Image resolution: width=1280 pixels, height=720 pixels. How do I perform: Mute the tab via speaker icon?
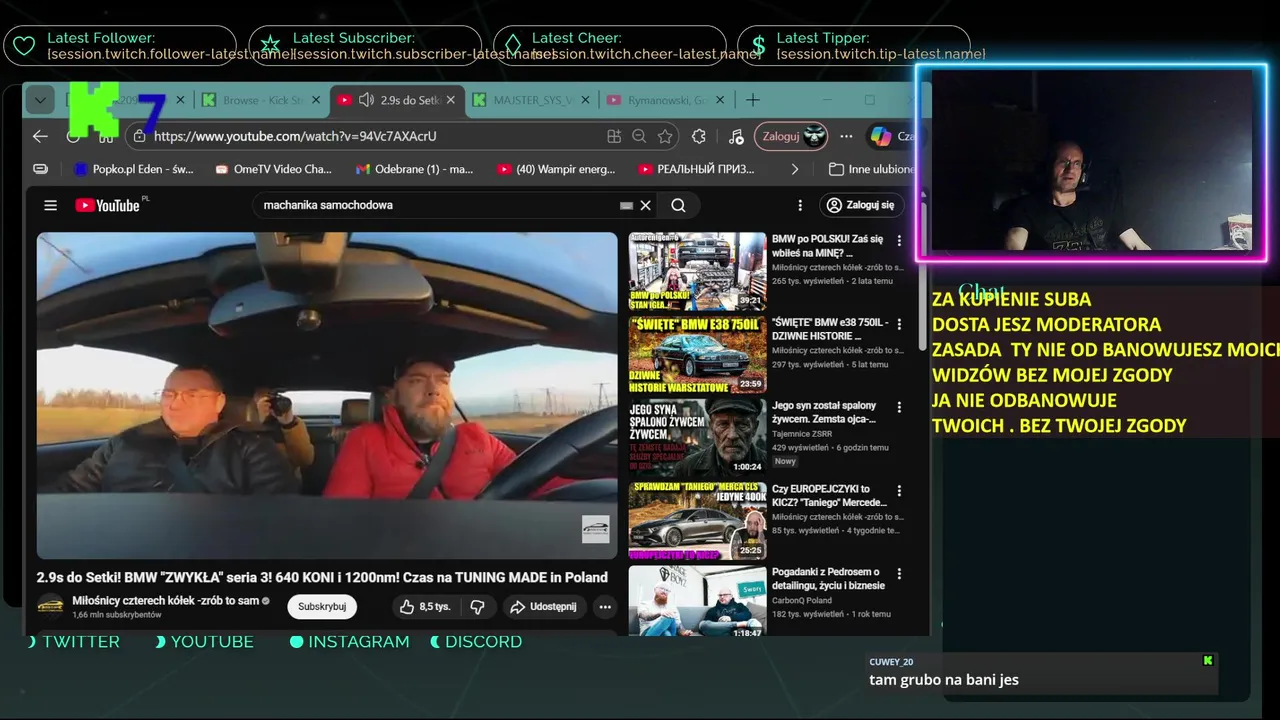366,100
